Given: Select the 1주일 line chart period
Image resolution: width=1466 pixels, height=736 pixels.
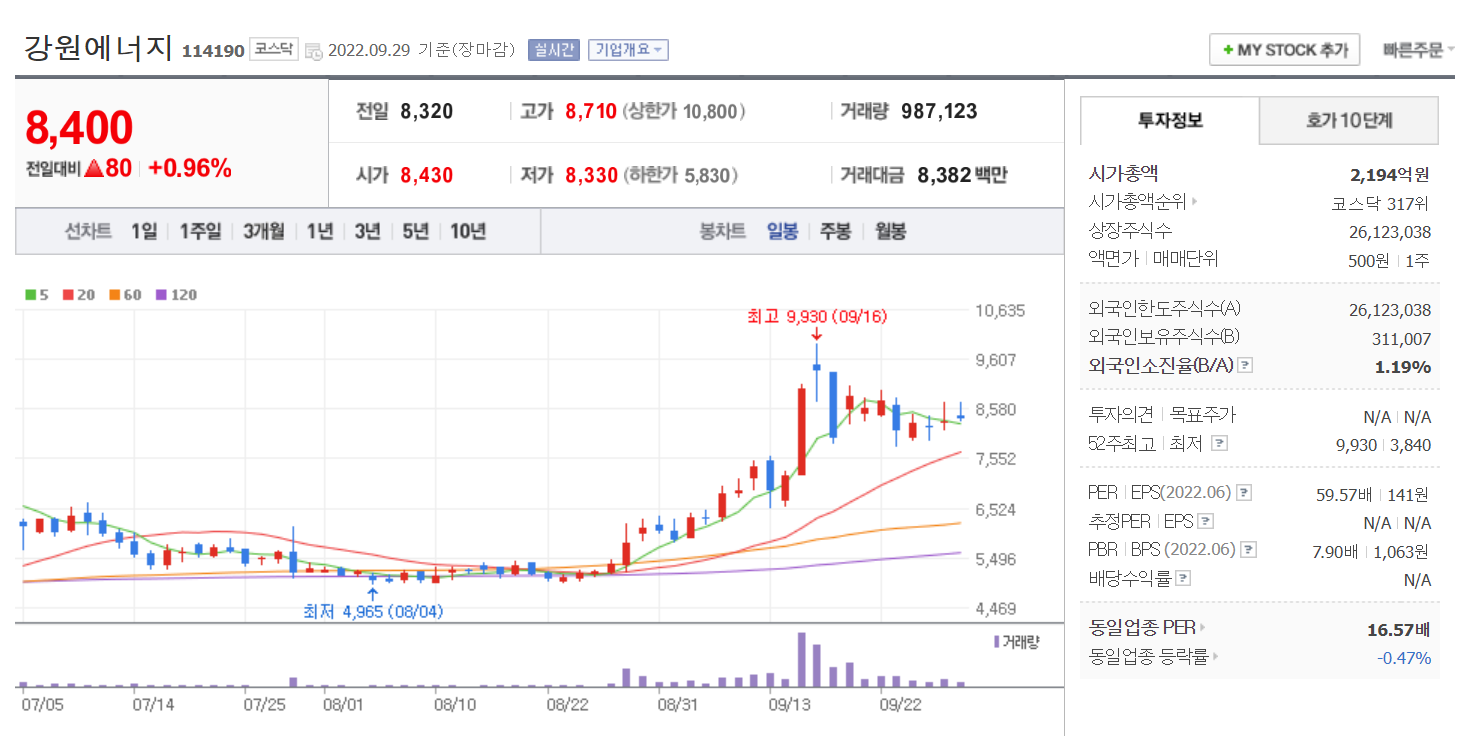Looking at the screenshot, I should tap(200, 231).
